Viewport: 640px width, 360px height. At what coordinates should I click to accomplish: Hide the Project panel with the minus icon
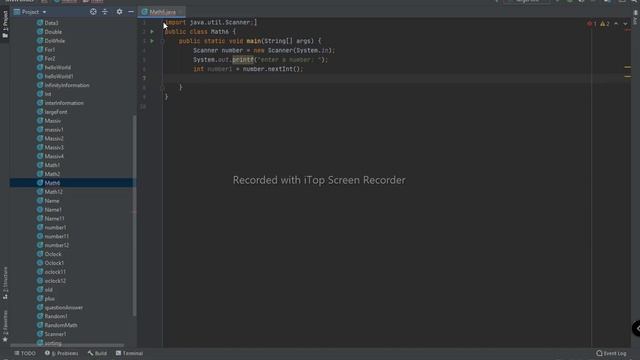tap(131, 12)
